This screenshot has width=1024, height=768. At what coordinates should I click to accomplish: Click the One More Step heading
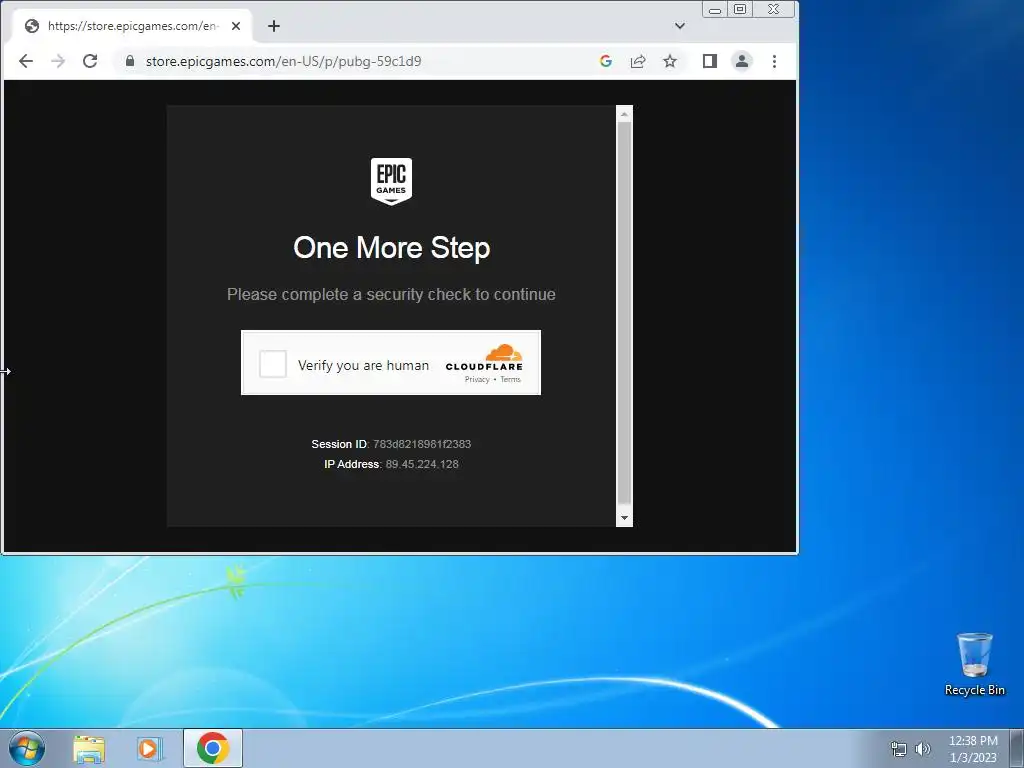point(391,248)
